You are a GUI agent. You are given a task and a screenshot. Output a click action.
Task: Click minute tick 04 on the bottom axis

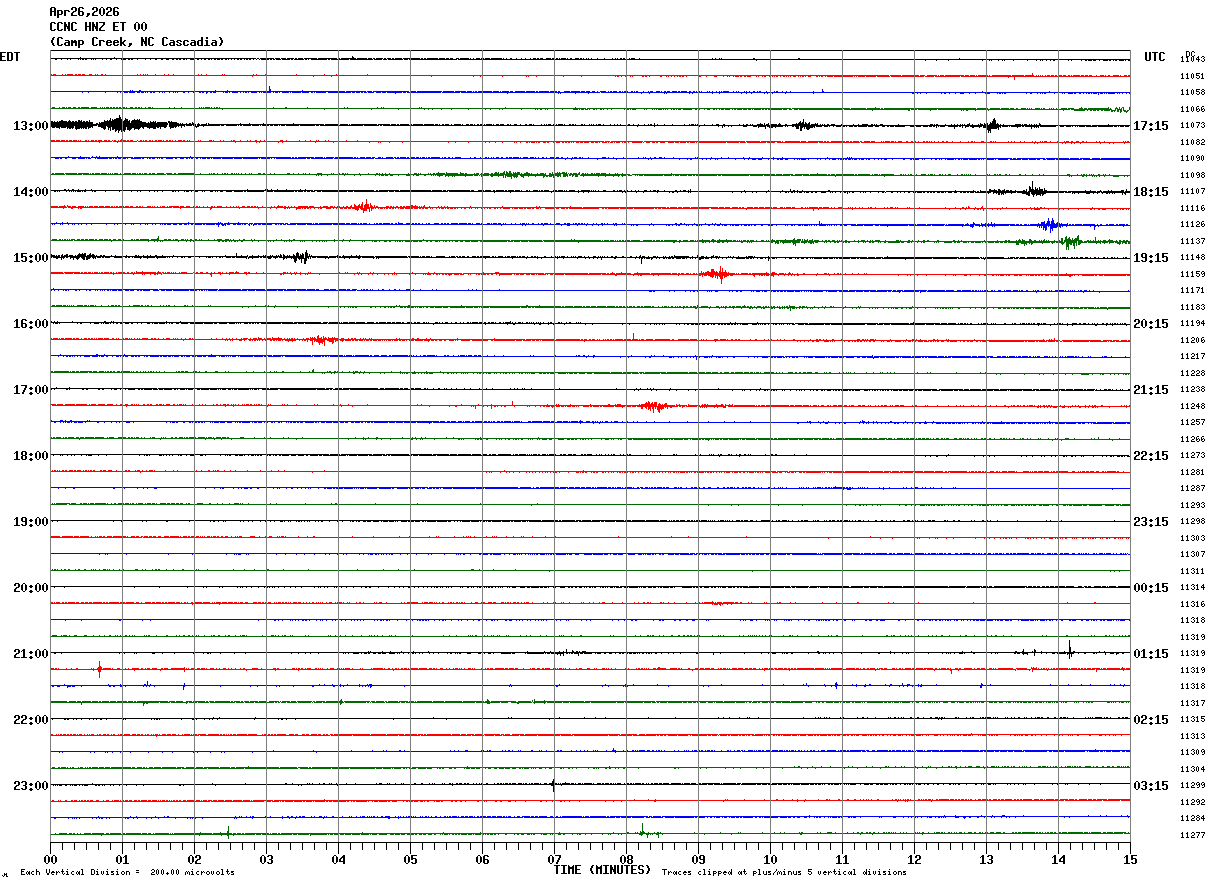tap(338, 859)
